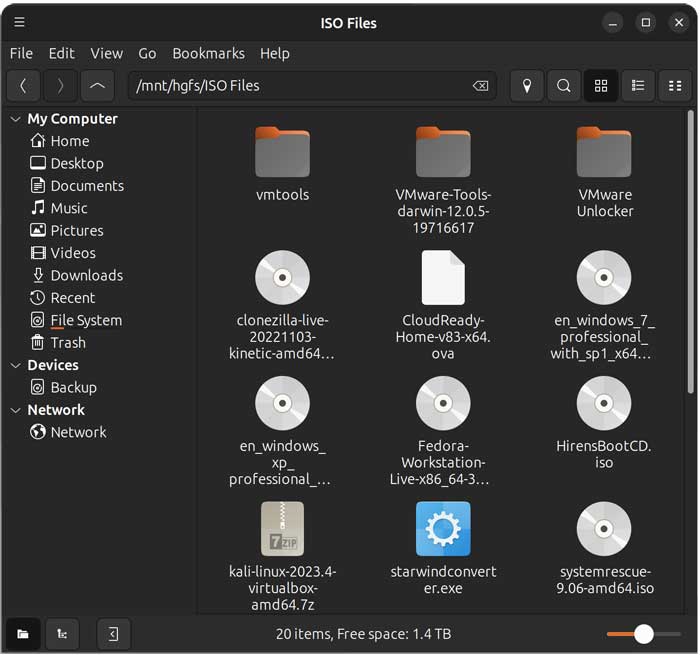Image resolution: width=700 pixels, height=655 pixels.
Task: Select the starwindconverter.exe gear icon
Action: [443, 529]
